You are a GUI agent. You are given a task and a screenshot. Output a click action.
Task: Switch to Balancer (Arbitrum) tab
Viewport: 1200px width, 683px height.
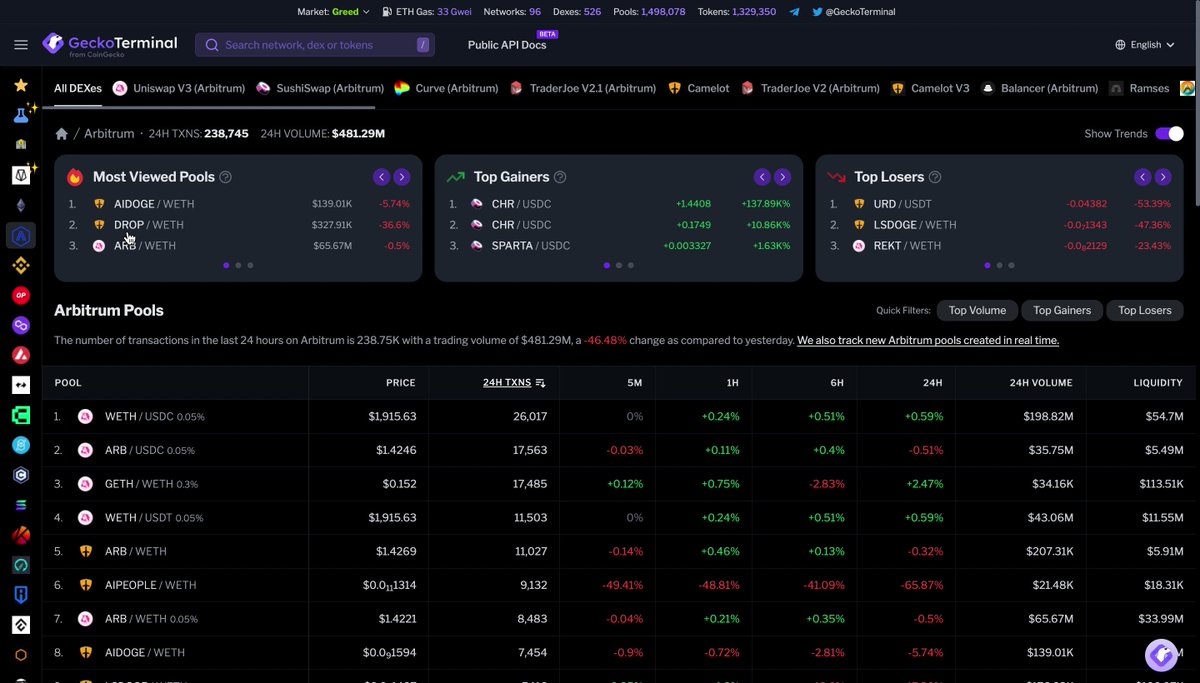(1039, 88)
